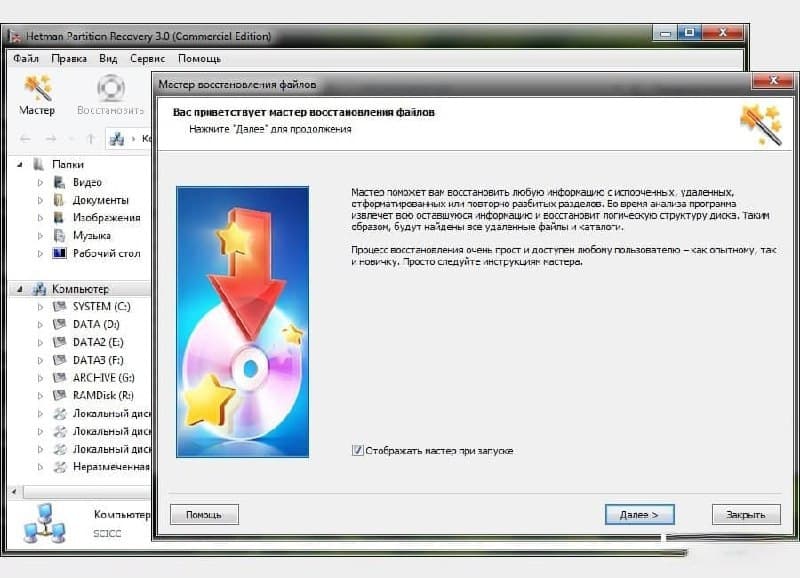The width and height of the screenshot is (800, 578).
Task: Click the Далее > button
Action: click(639, 514)
